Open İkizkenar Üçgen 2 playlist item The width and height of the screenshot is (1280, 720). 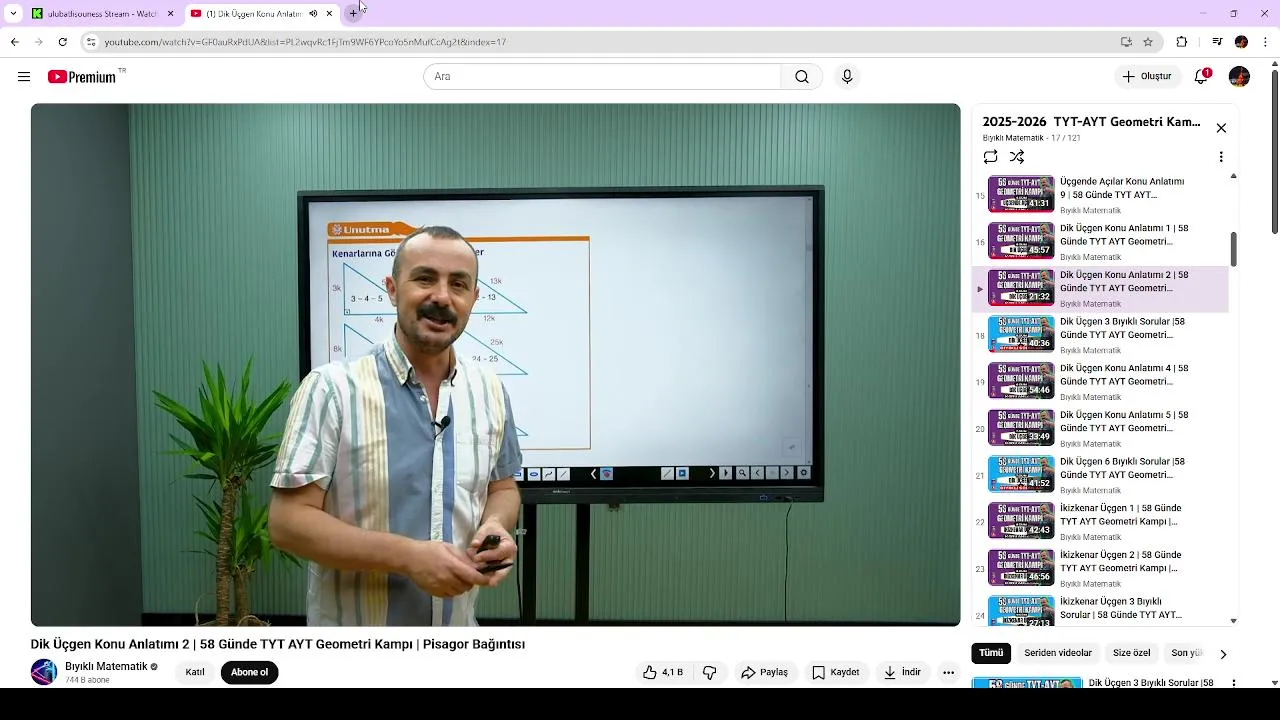[x=1100, y=568]
